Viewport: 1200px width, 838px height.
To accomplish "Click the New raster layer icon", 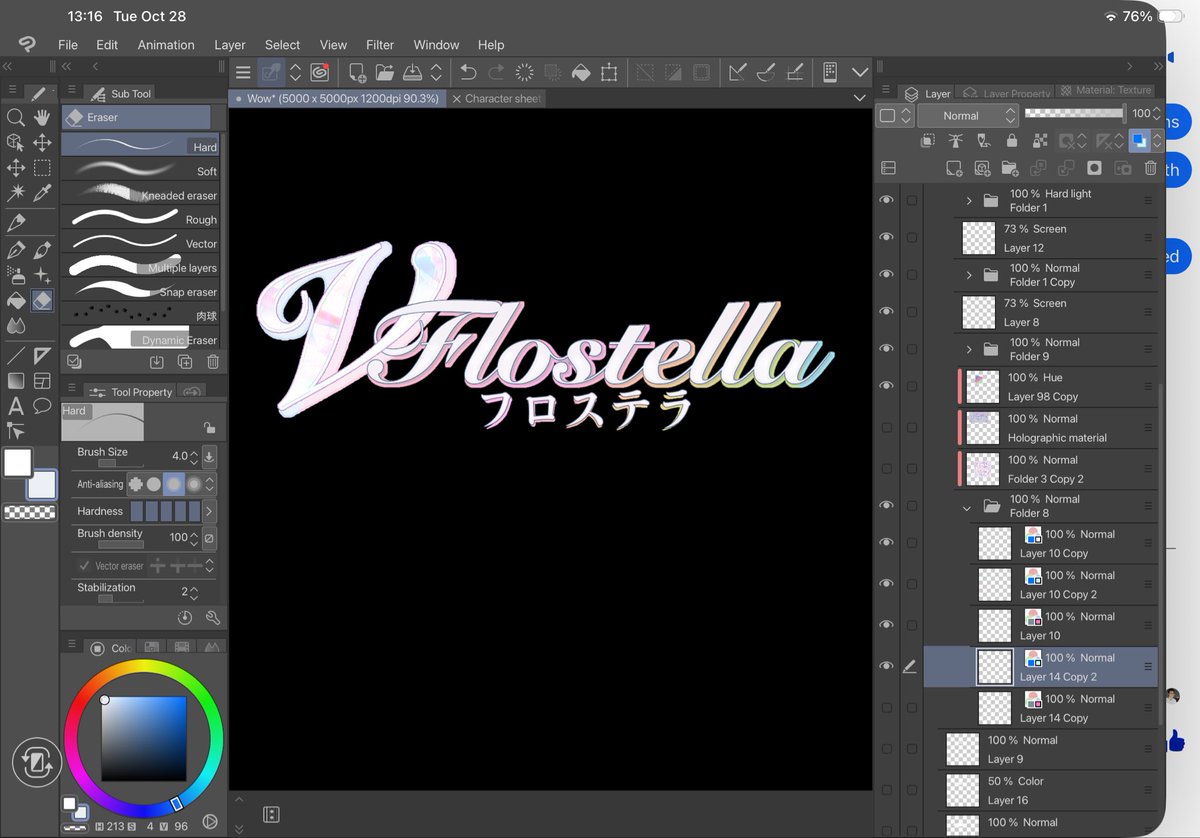I will [x=955, y=168].
